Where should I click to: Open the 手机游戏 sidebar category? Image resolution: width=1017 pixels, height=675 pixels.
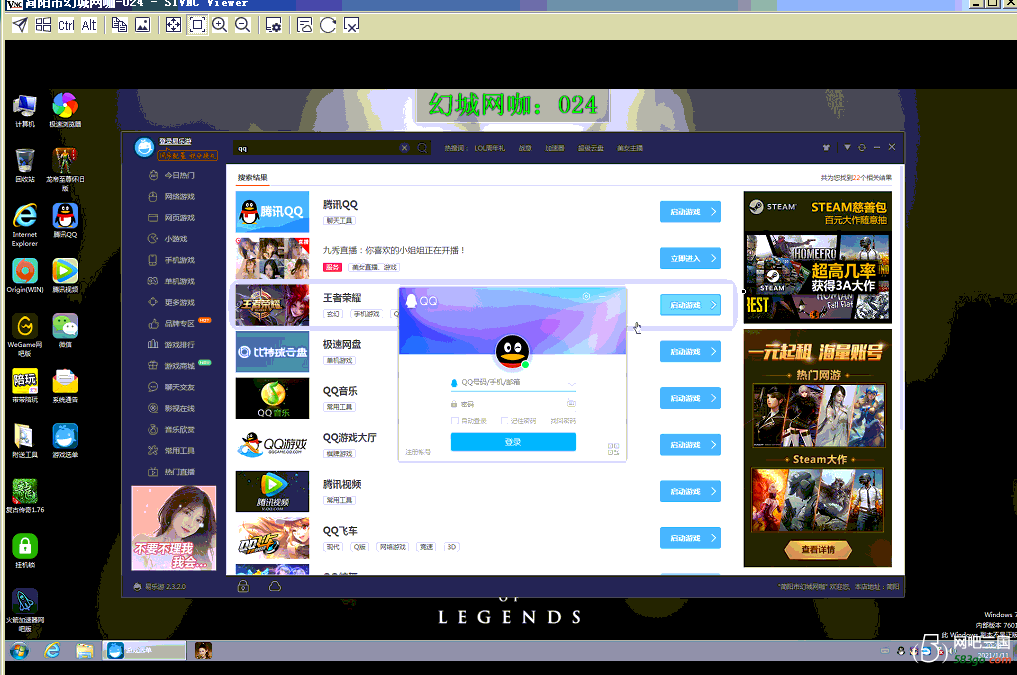[173, 260]
